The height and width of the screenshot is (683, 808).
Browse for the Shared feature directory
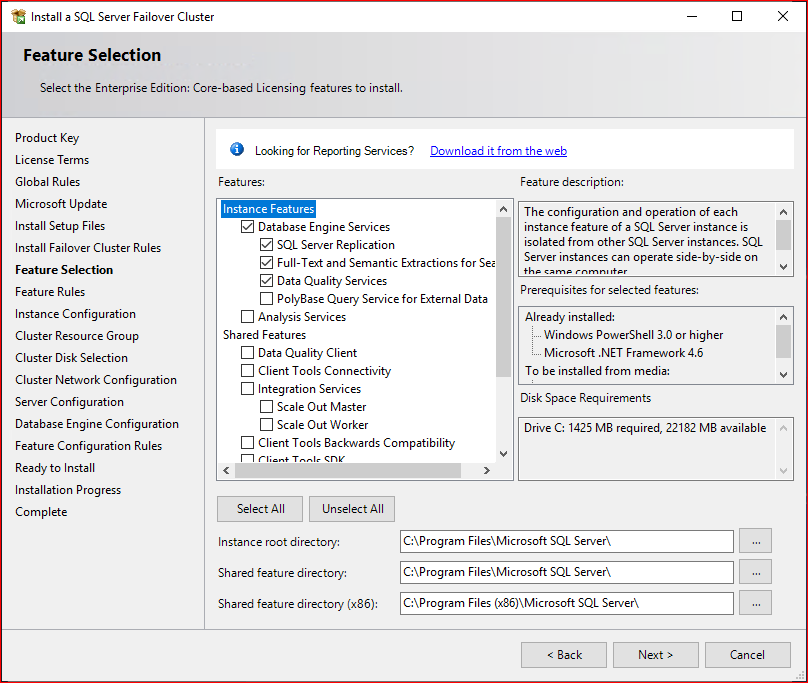point(755,572)
